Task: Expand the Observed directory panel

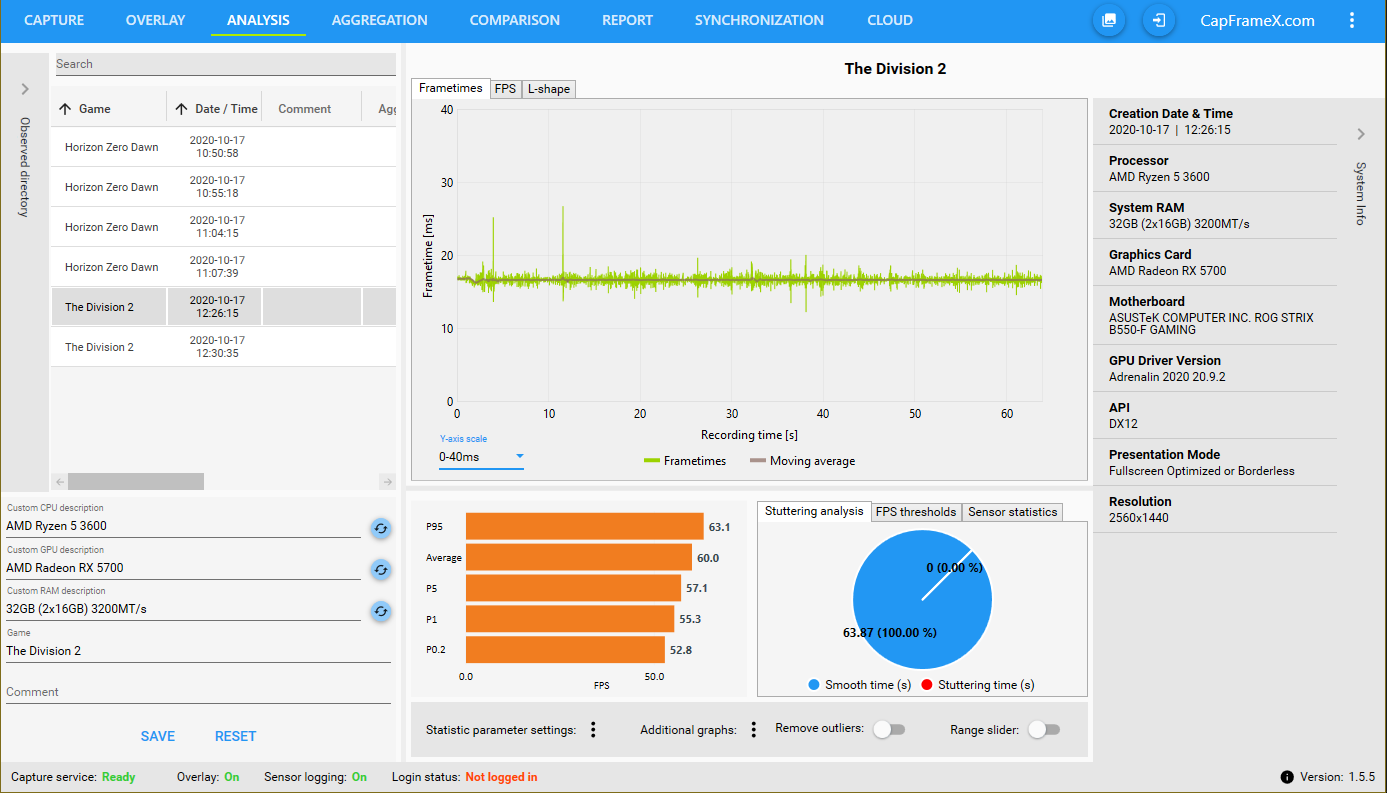Action: tap(25, 89)
